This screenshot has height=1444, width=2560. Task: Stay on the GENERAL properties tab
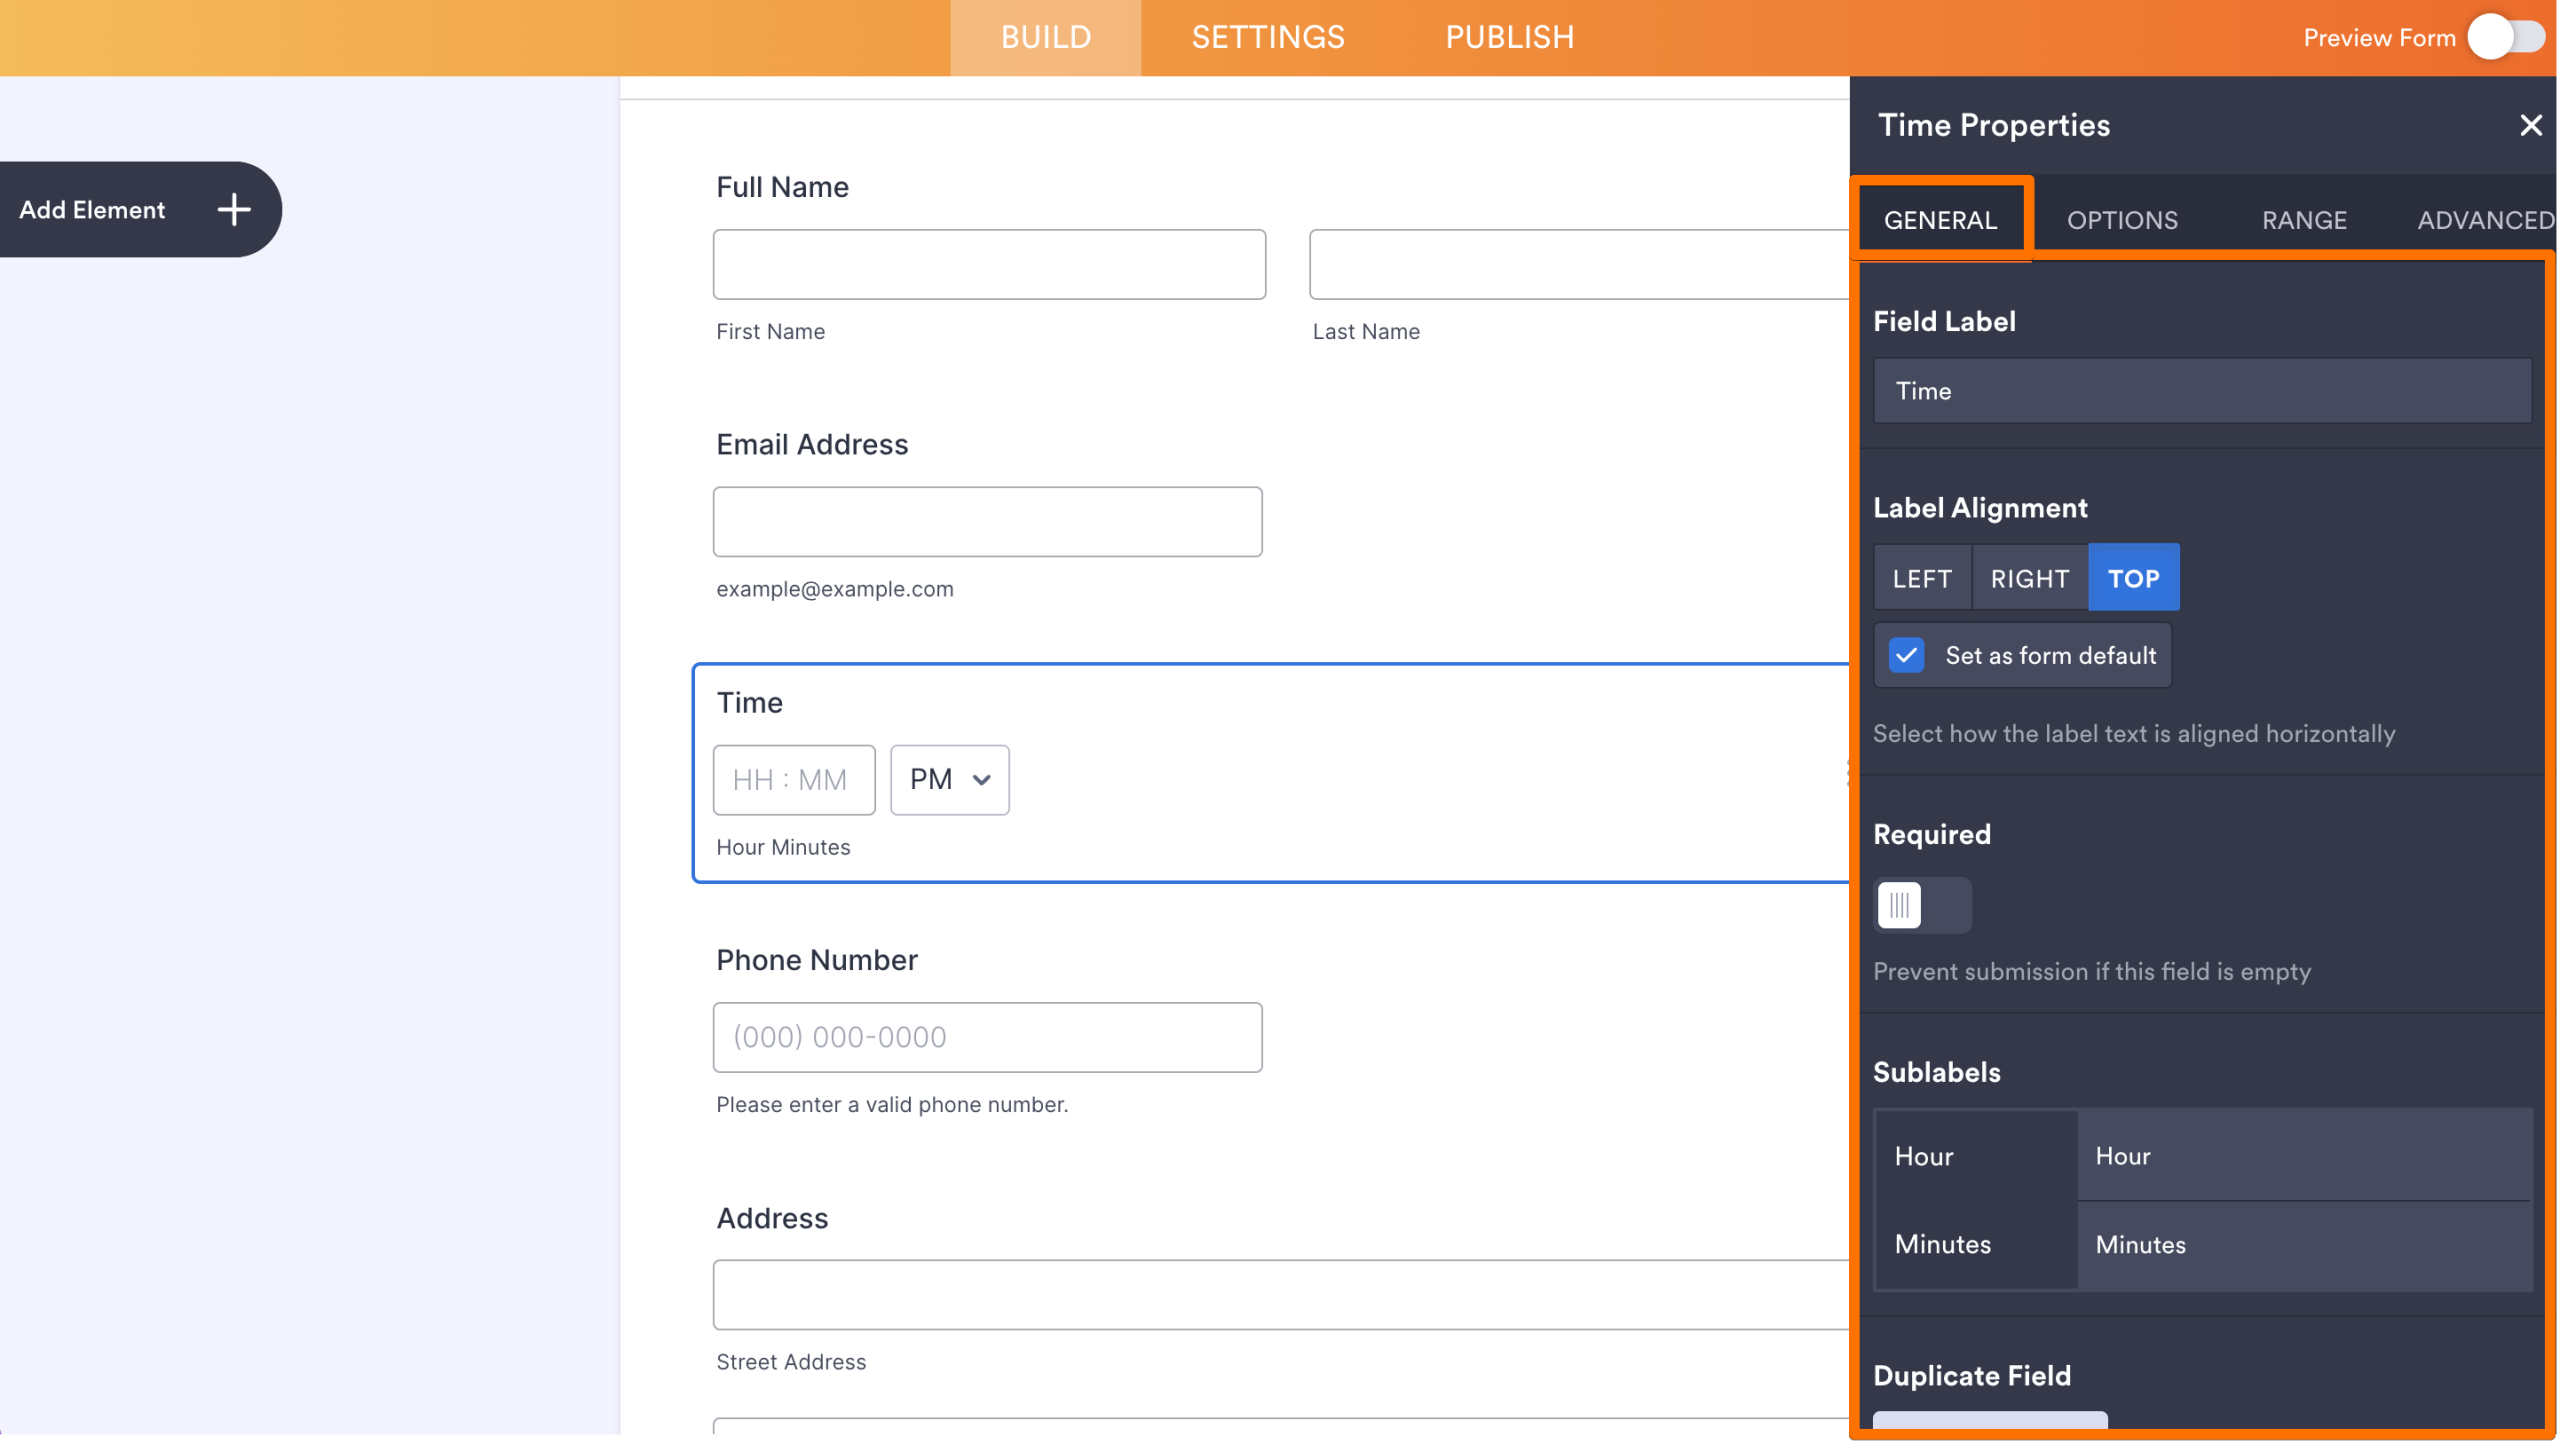pyautogui.click(x=1939, y=219)
